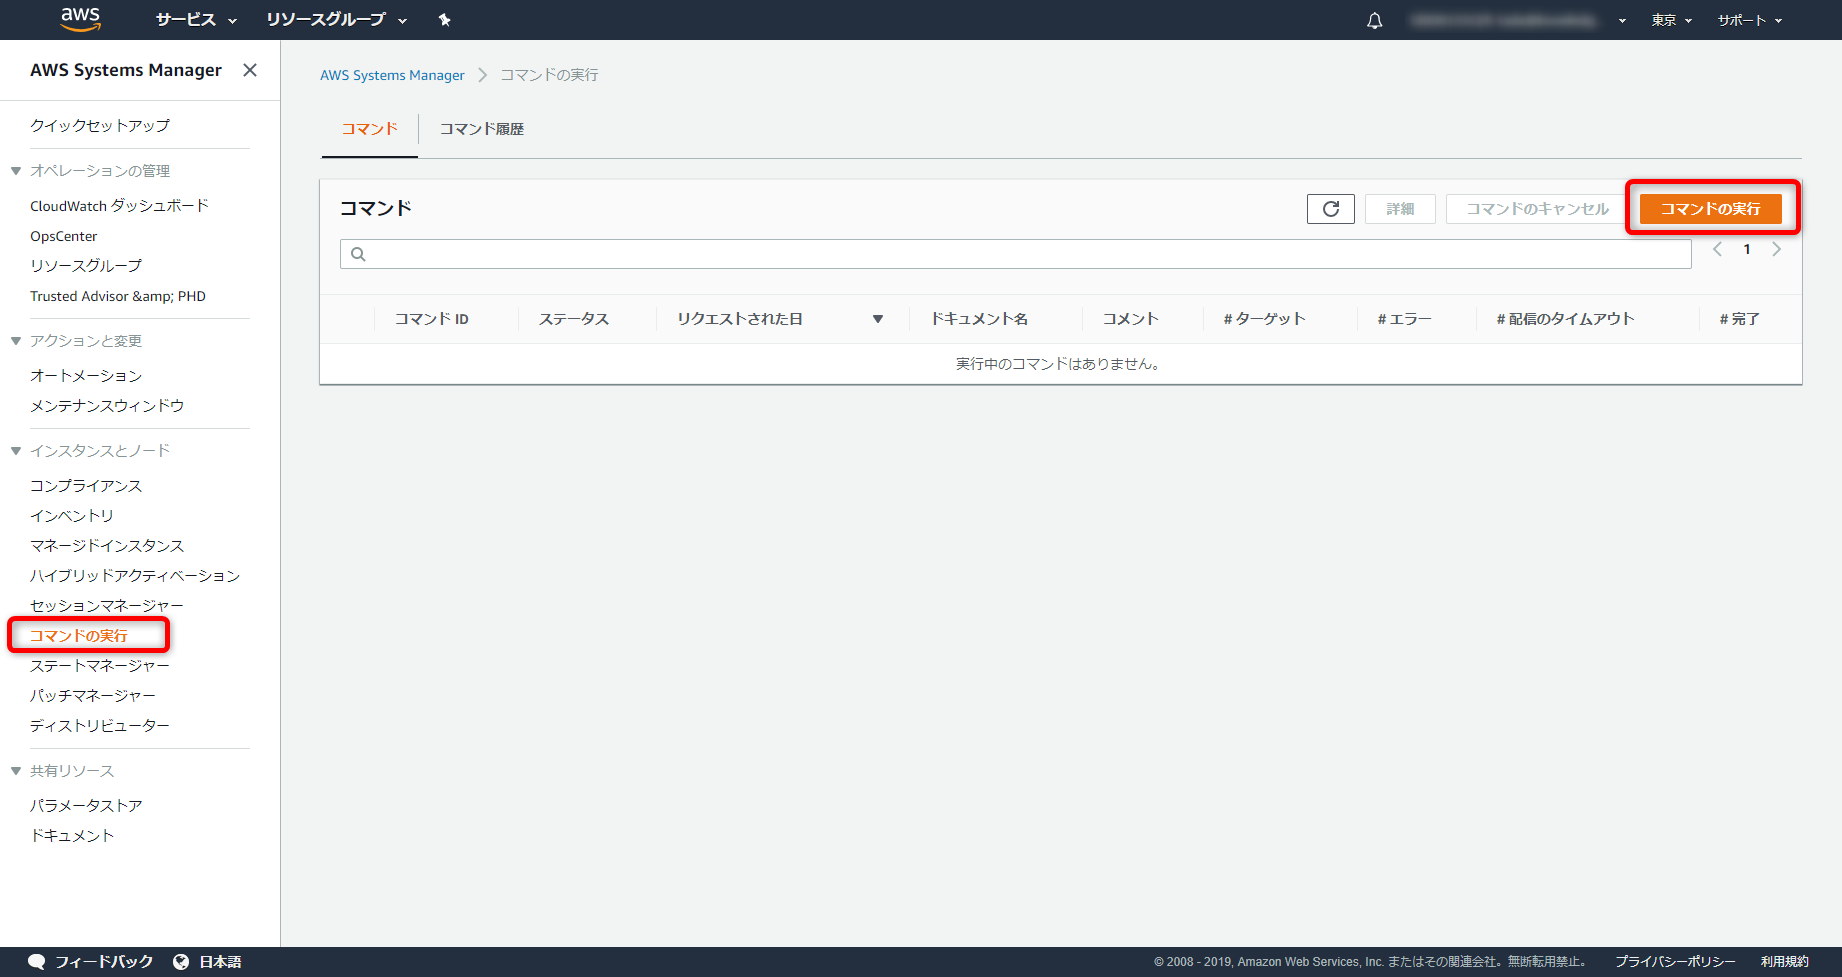The width and height of the screenshot is (1842, 977).
Task: Click the orange コマンドの実行 button
Action: click(x=1711, y=209)
